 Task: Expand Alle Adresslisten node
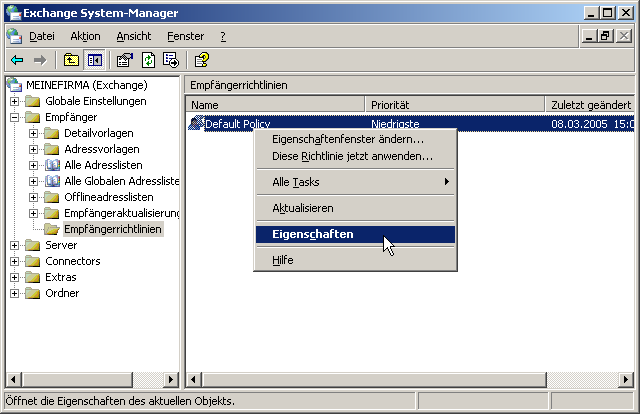click(x=33, y=165)
